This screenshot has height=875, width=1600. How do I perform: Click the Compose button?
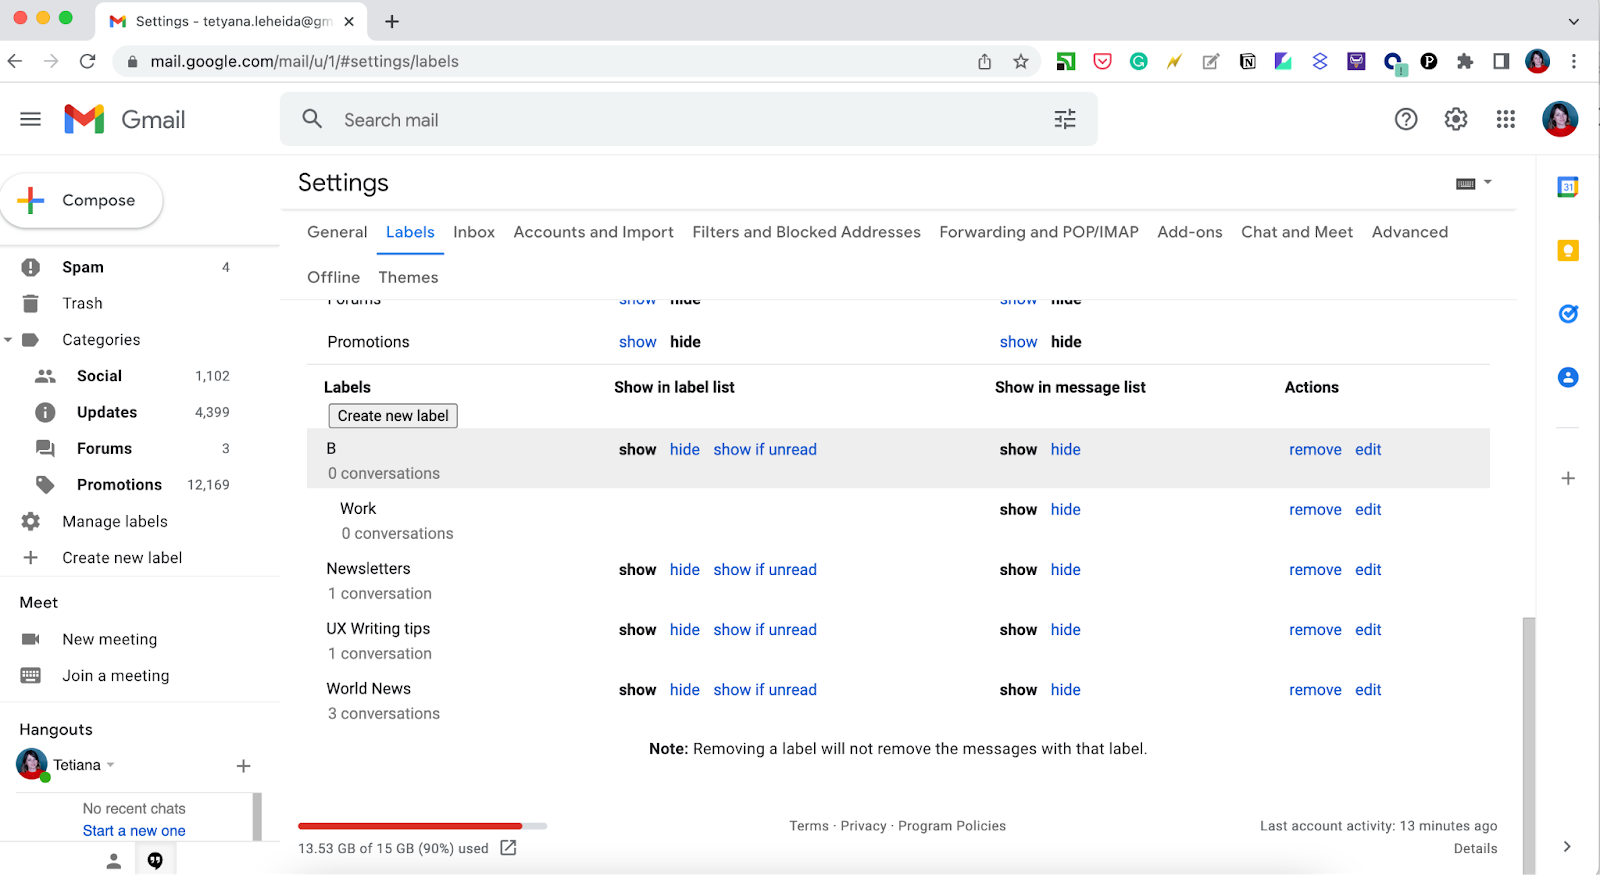click(x=82, y=200)
